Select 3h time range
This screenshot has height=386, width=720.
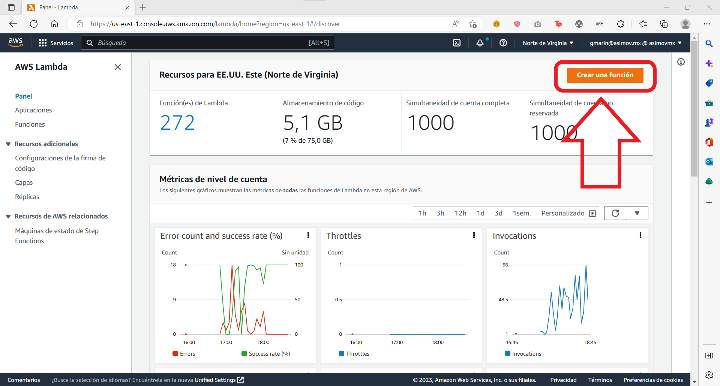[440, 213]
